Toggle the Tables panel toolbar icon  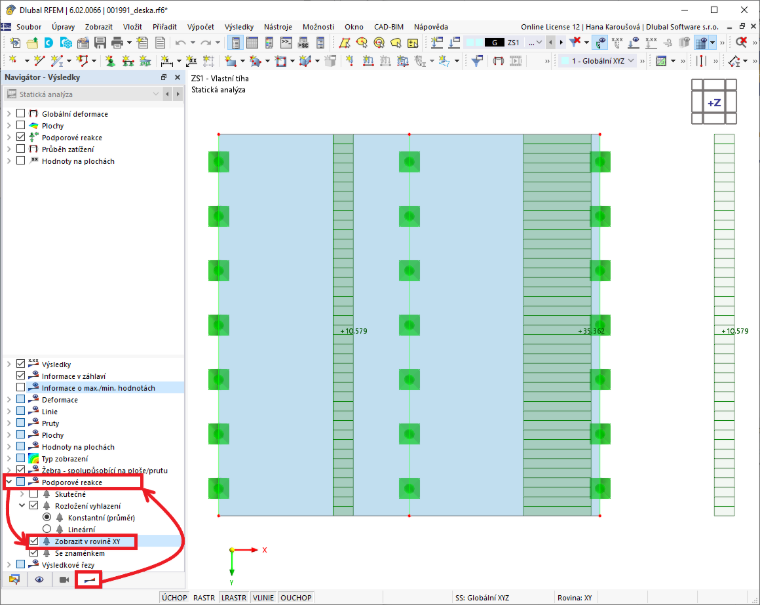coord(252,43)
